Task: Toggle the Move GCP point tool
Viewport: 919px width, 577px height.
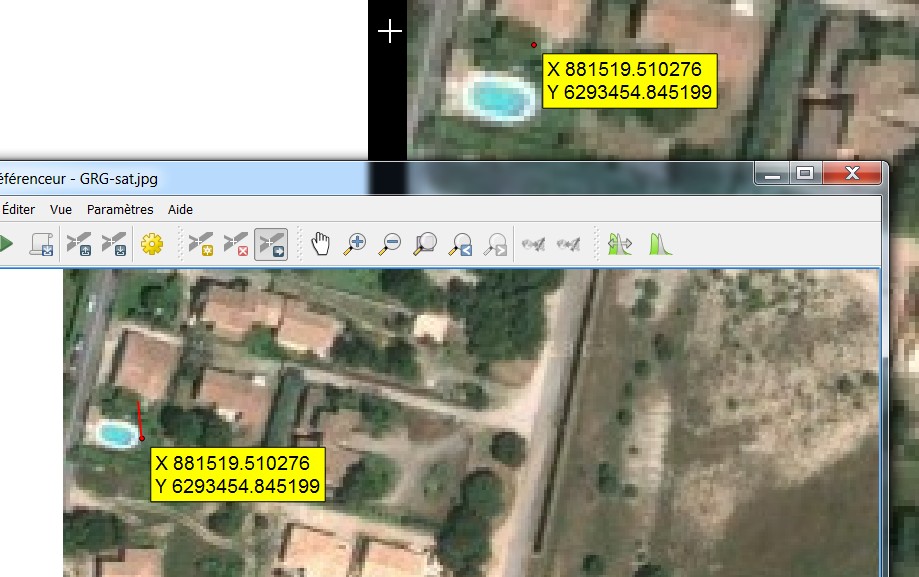Action: [271, 244]
